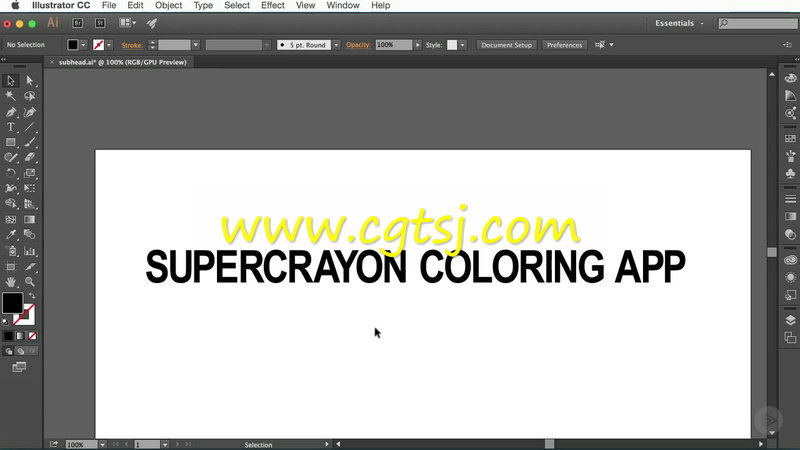
Task: Open the Object menu
Action: (168, 6)
